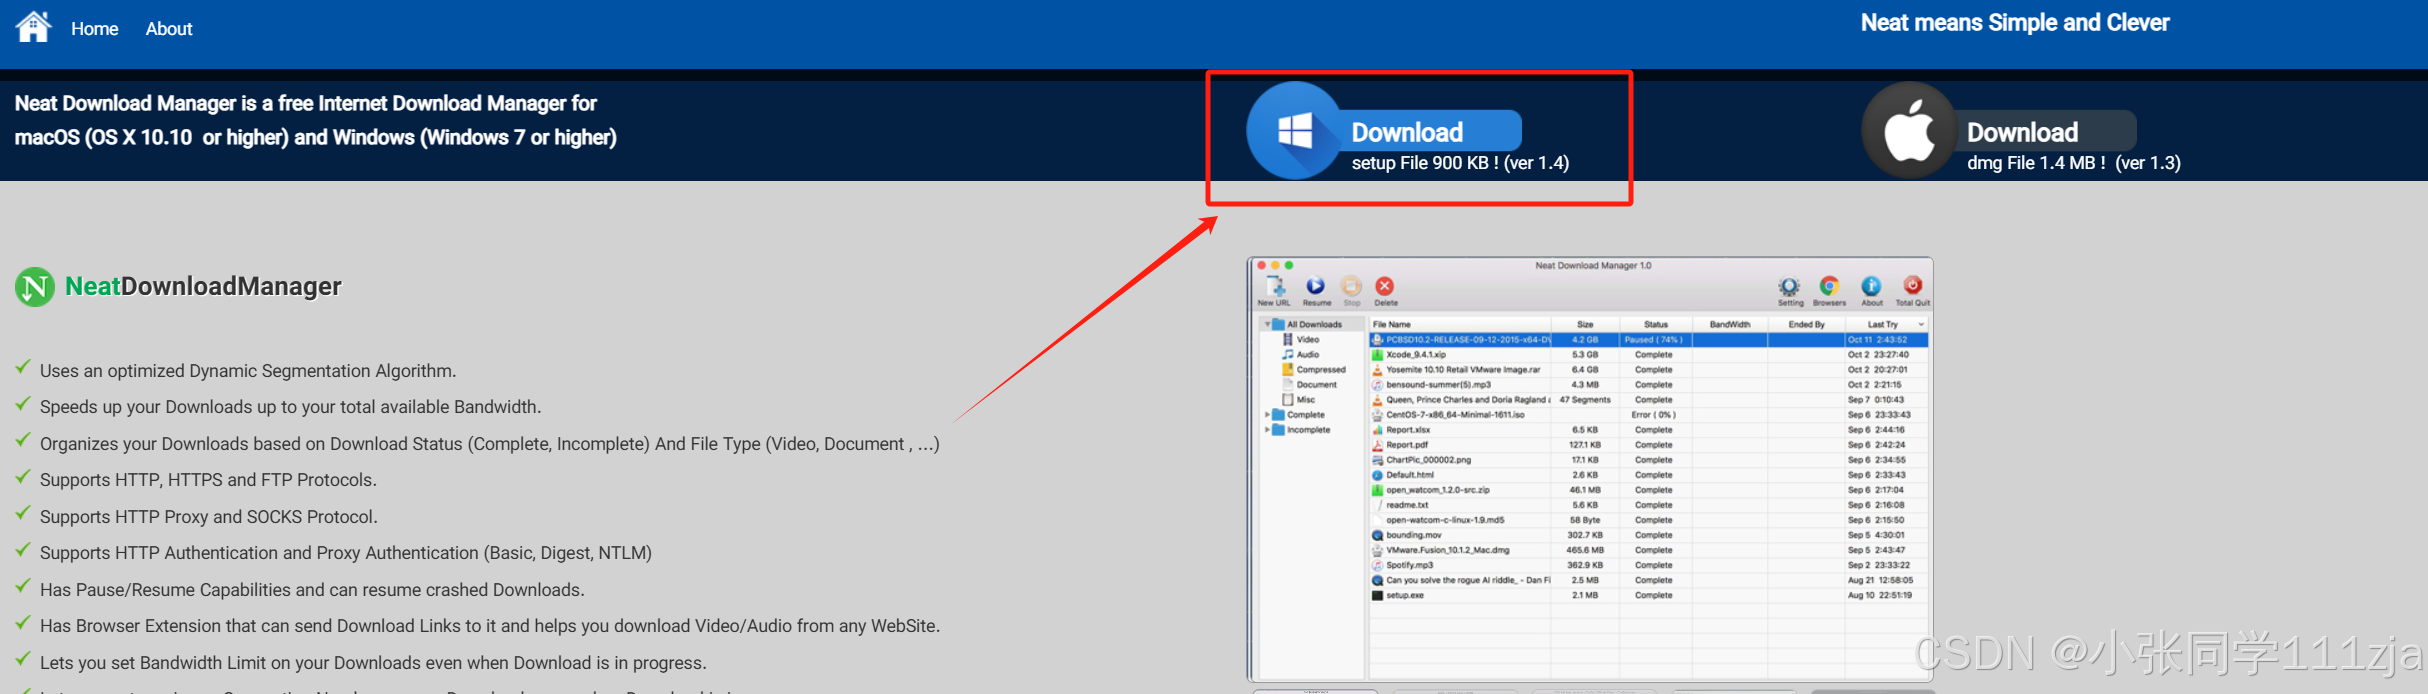Click "setup File 900 KB ! (ver 1.4)" text
The image size is (2428, 694).
coord(1460,163)
